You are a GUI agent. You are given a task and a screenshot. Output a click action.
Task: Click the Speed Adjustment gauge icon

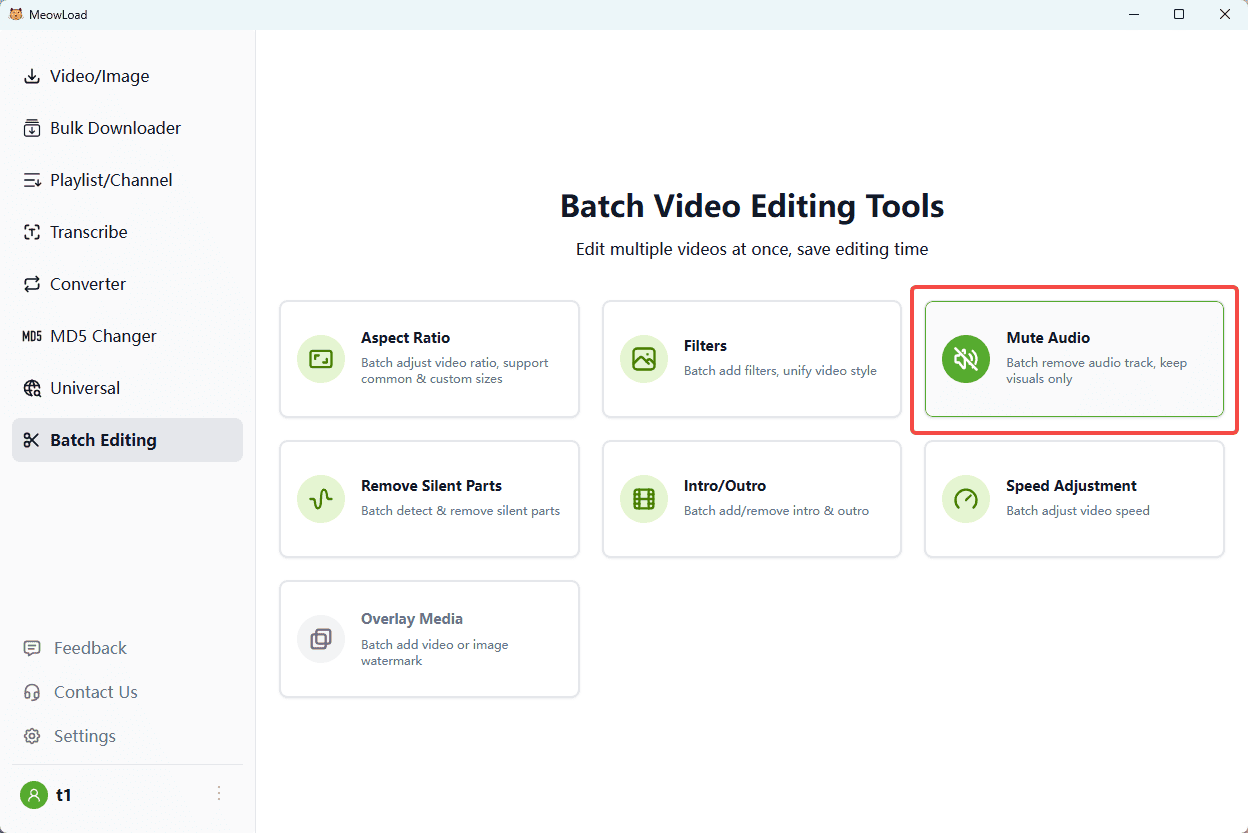[966, 499]
